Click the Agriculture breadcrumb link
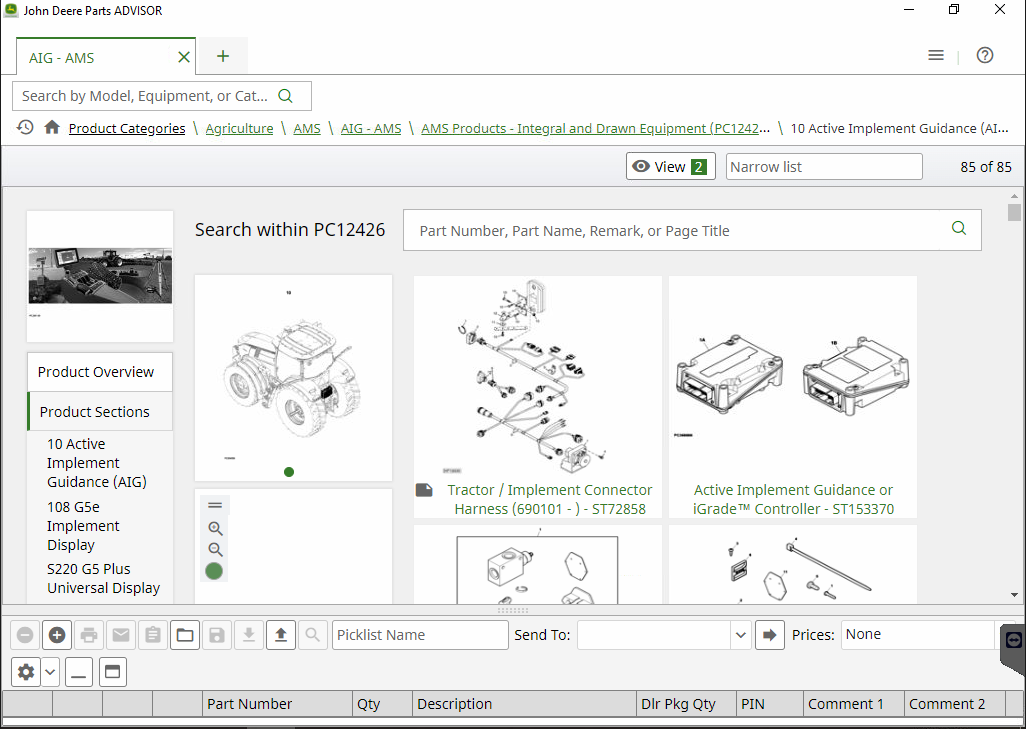 coord(239,128)
